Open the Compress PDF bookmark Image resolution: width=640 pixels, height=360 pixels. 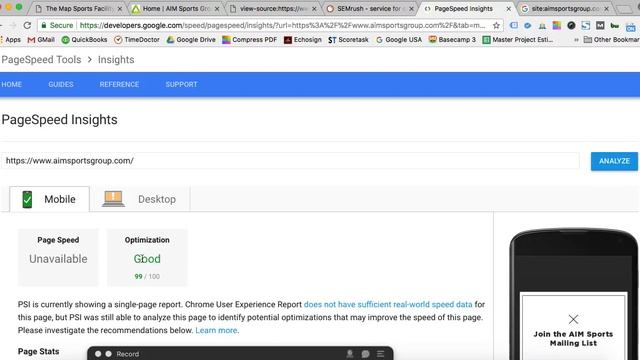click(x=249, y=40)
